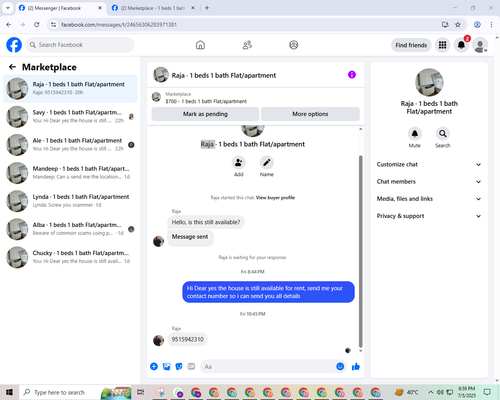Open the Facebook logo home link

[14, 45]
